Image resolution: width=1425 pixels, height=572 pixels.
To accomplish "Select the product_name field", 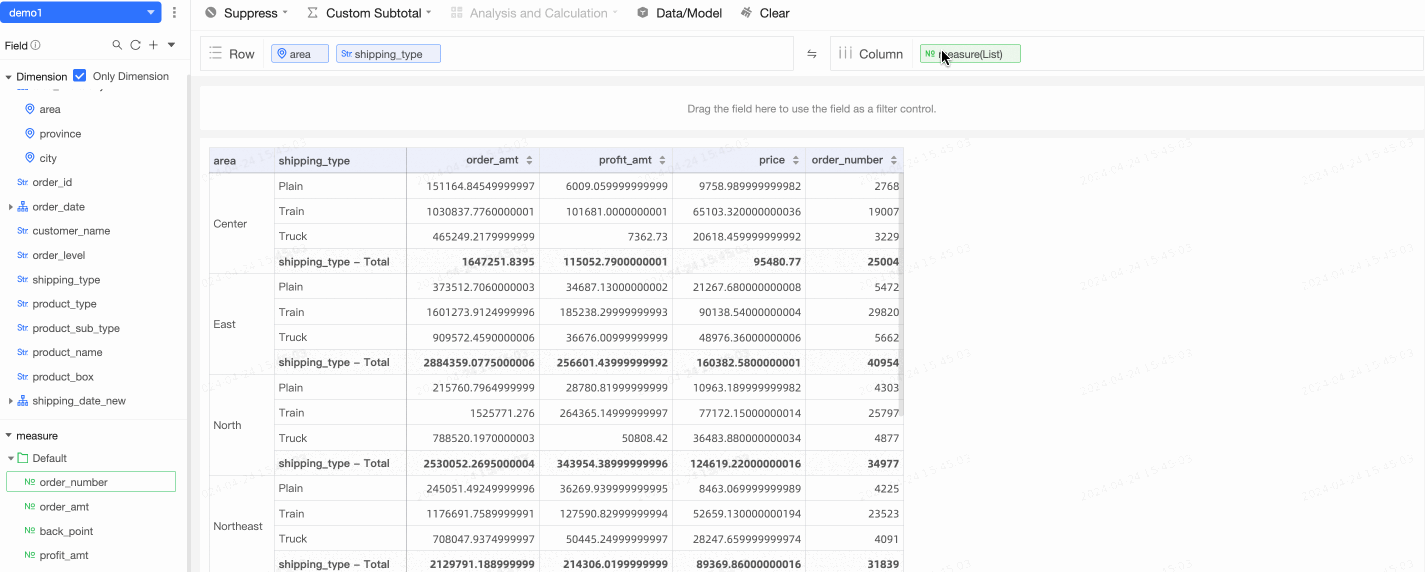I will pyautogui.click(x=67, y=352).
